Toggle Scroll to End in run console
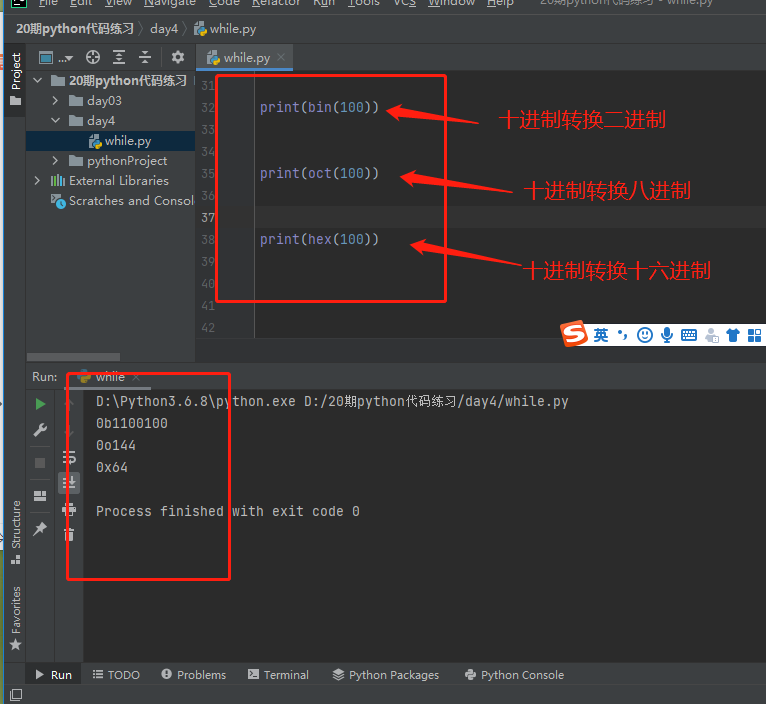Screen dimensions: 766x704 pos(69,483)
